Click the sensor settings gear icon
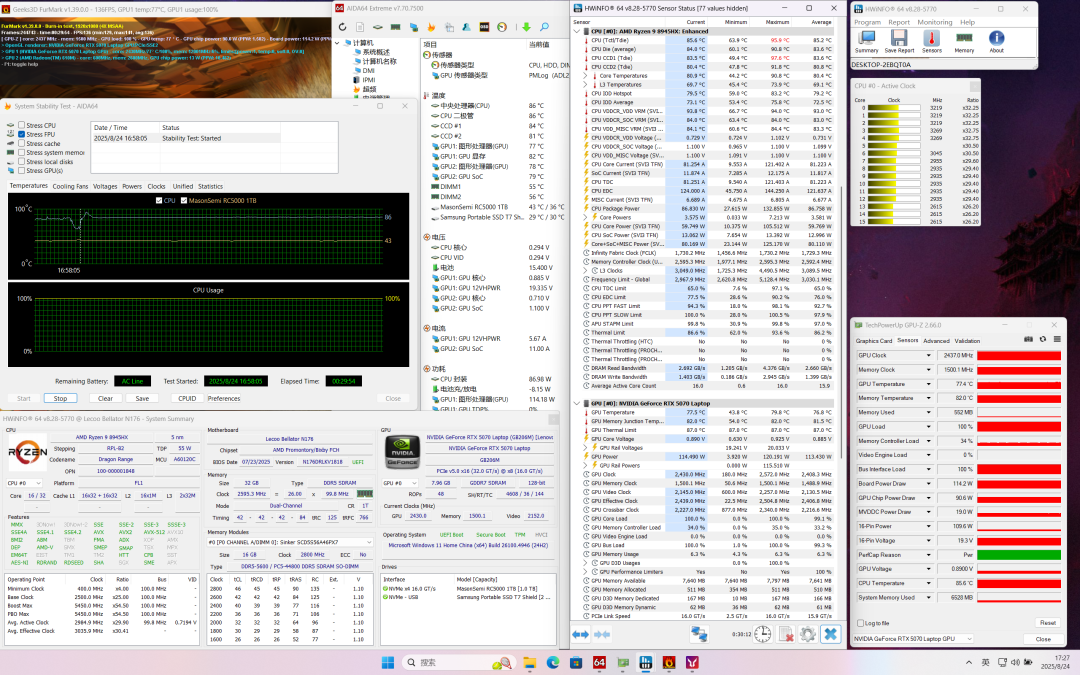This screenshot has width=1080, height=675. tap(808, 634)
